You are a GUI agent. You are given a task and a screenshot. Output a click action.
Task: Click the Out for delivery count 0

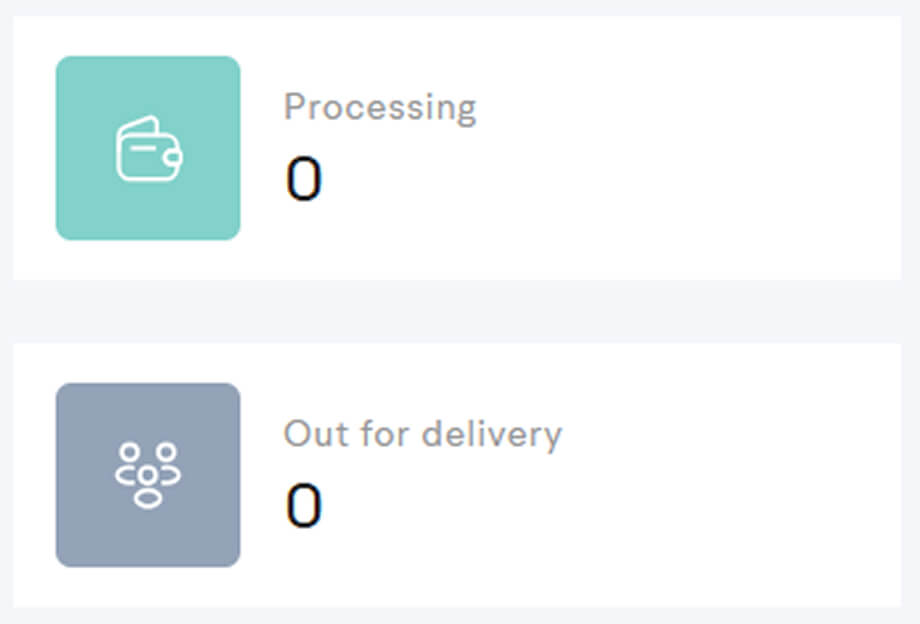coord(304,506)
